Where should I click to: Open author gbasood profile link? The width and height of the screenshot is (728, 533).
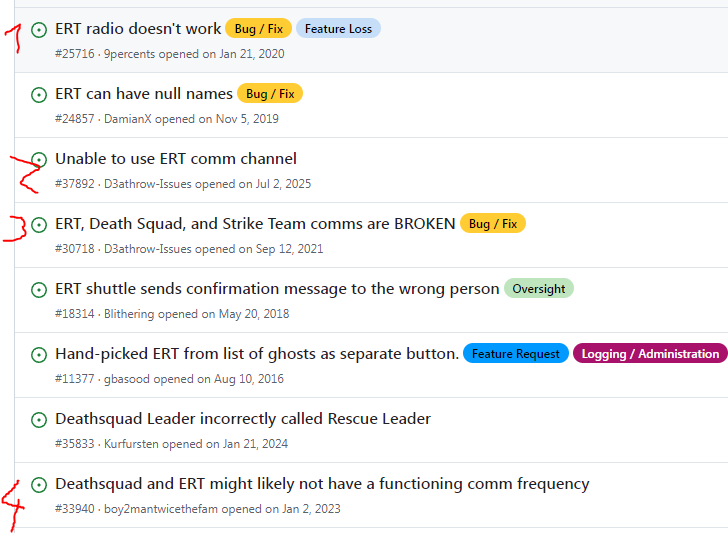click(127, 379)
